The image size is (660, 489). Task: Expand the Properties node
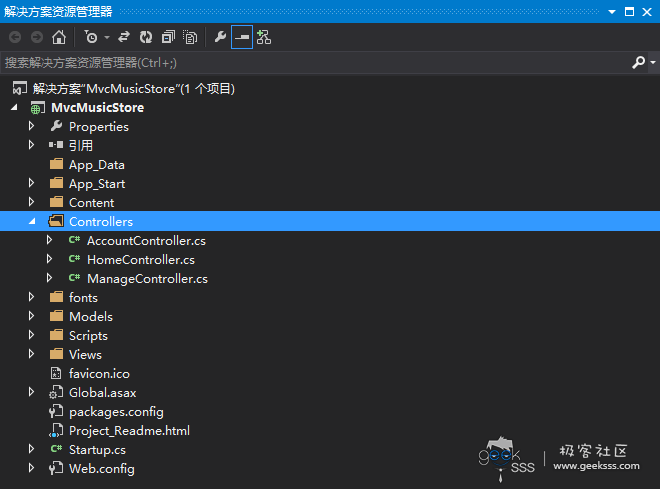tap(31, 126)
